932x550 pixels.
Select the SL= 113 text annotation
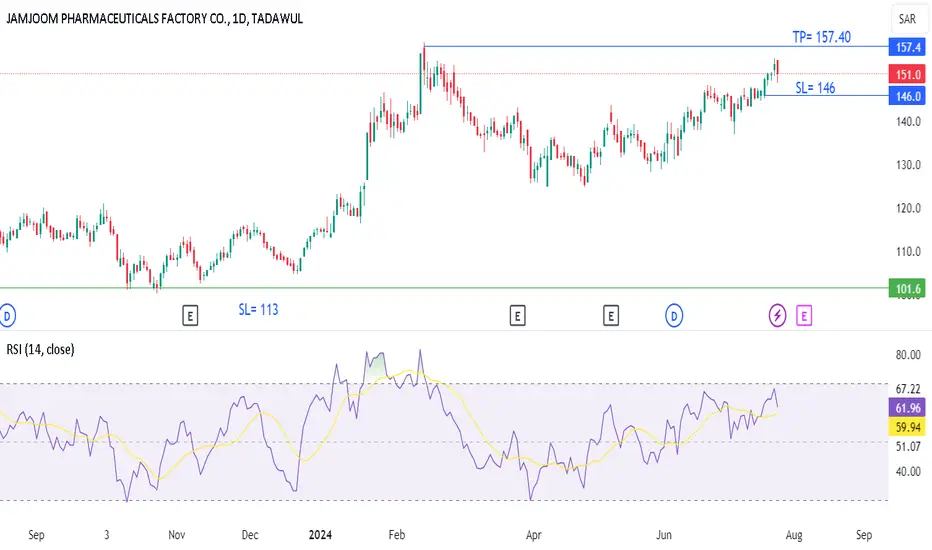tap(258, 309)
